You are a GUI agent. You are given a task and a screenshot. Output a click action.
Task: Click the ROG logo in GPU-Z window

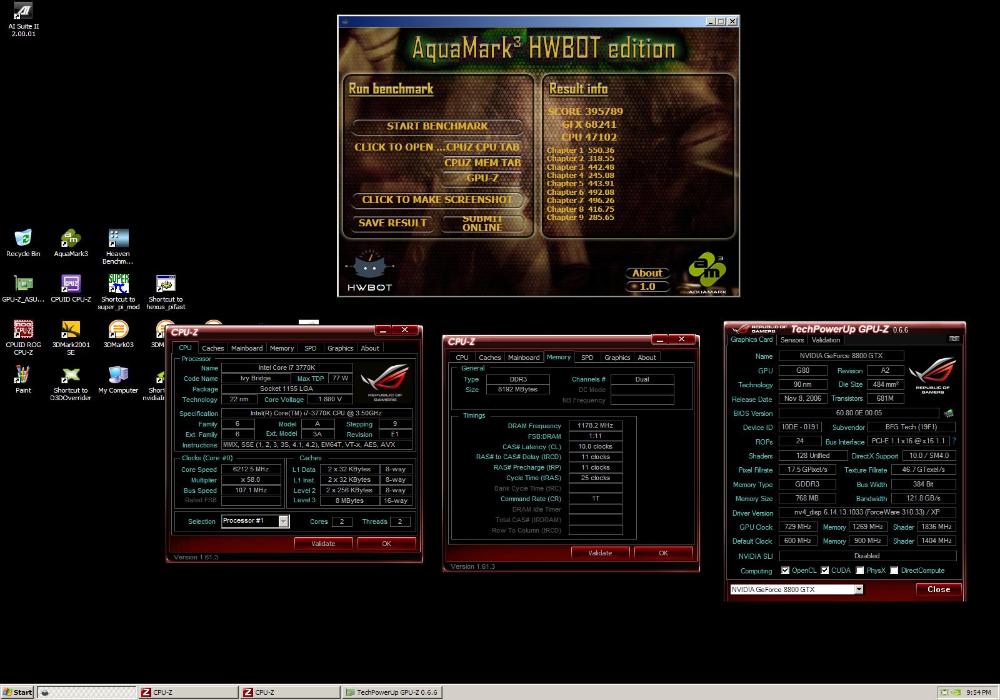tap(932, 375)
